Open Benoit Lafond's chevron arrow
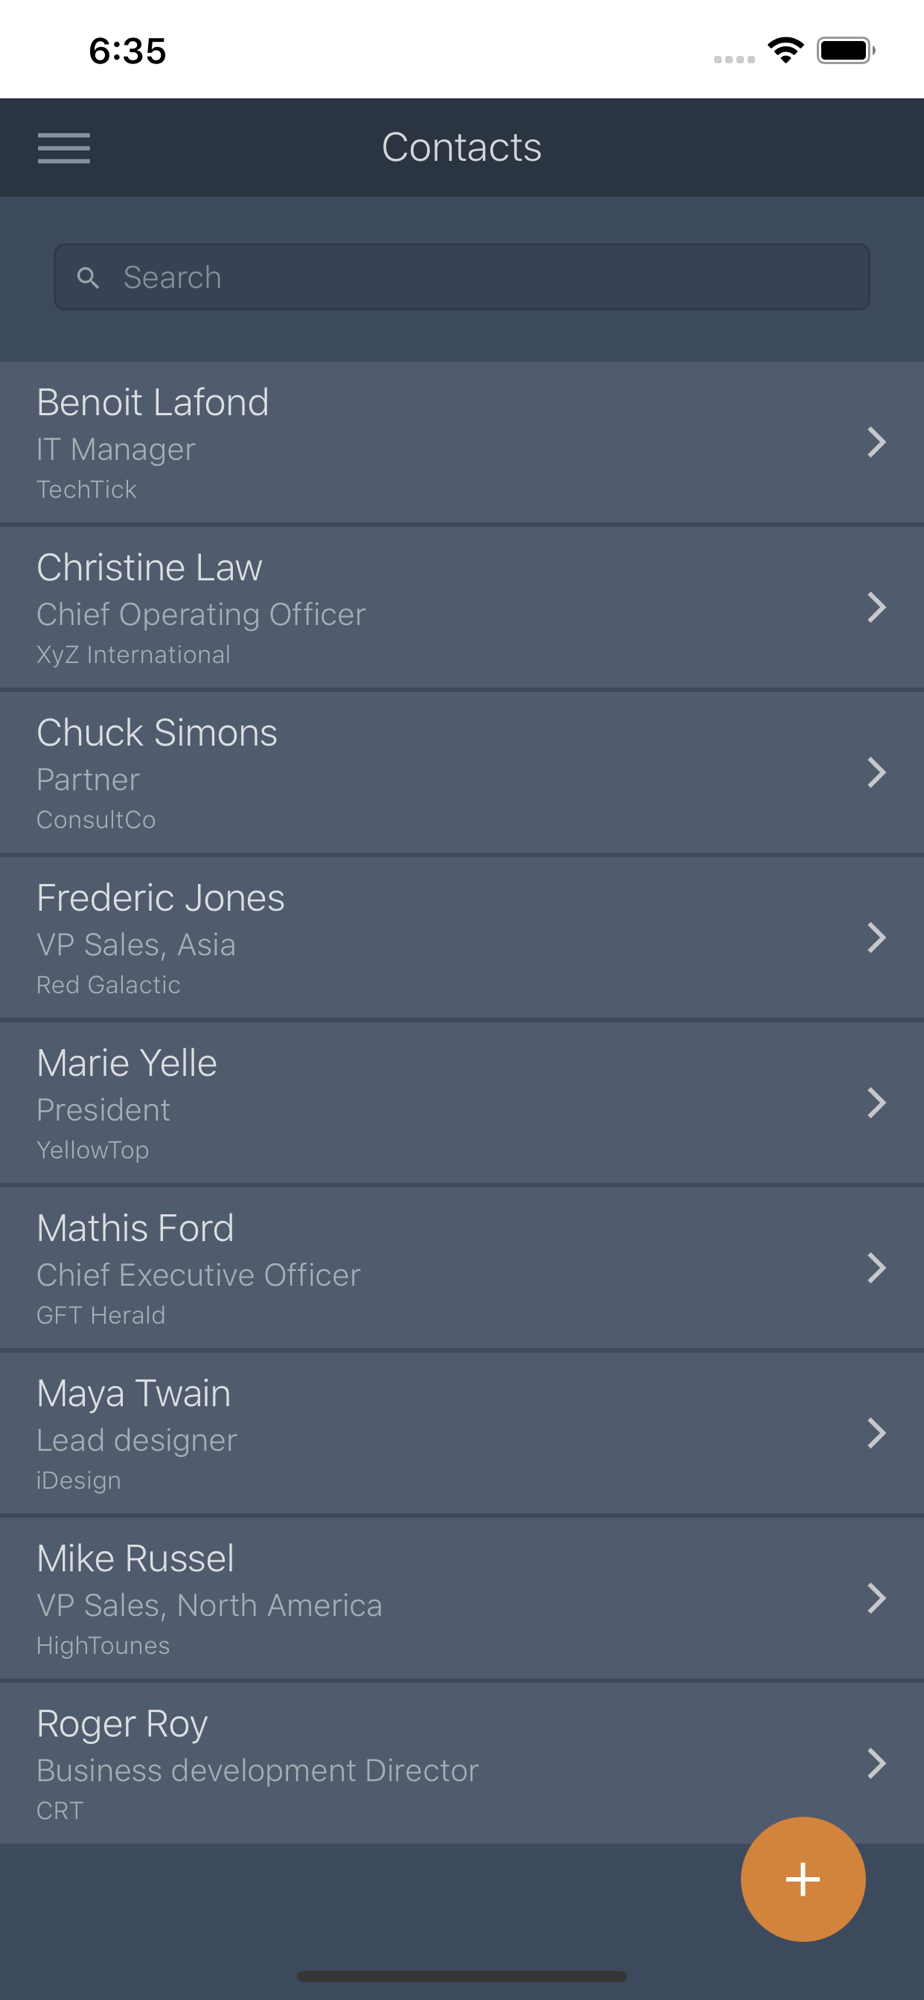 point(877,442)
